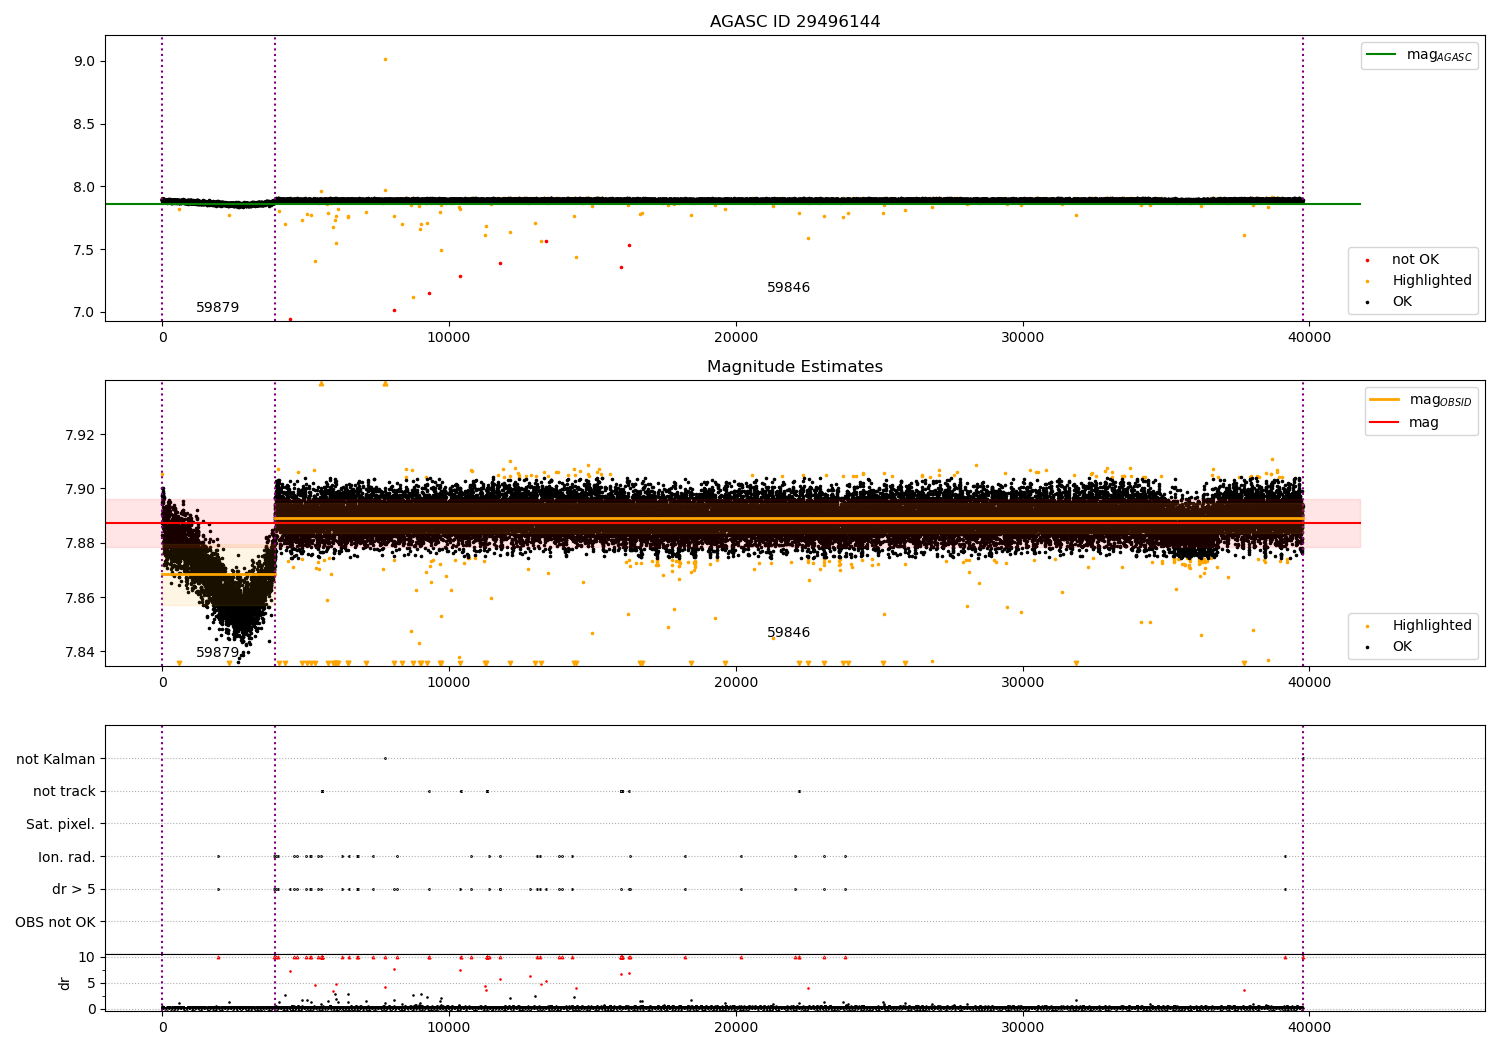This screenshot has height=1050, width=1500.
Task: Click the 'Ion. rad.' axis label
Action: click(x=67, y=857)
